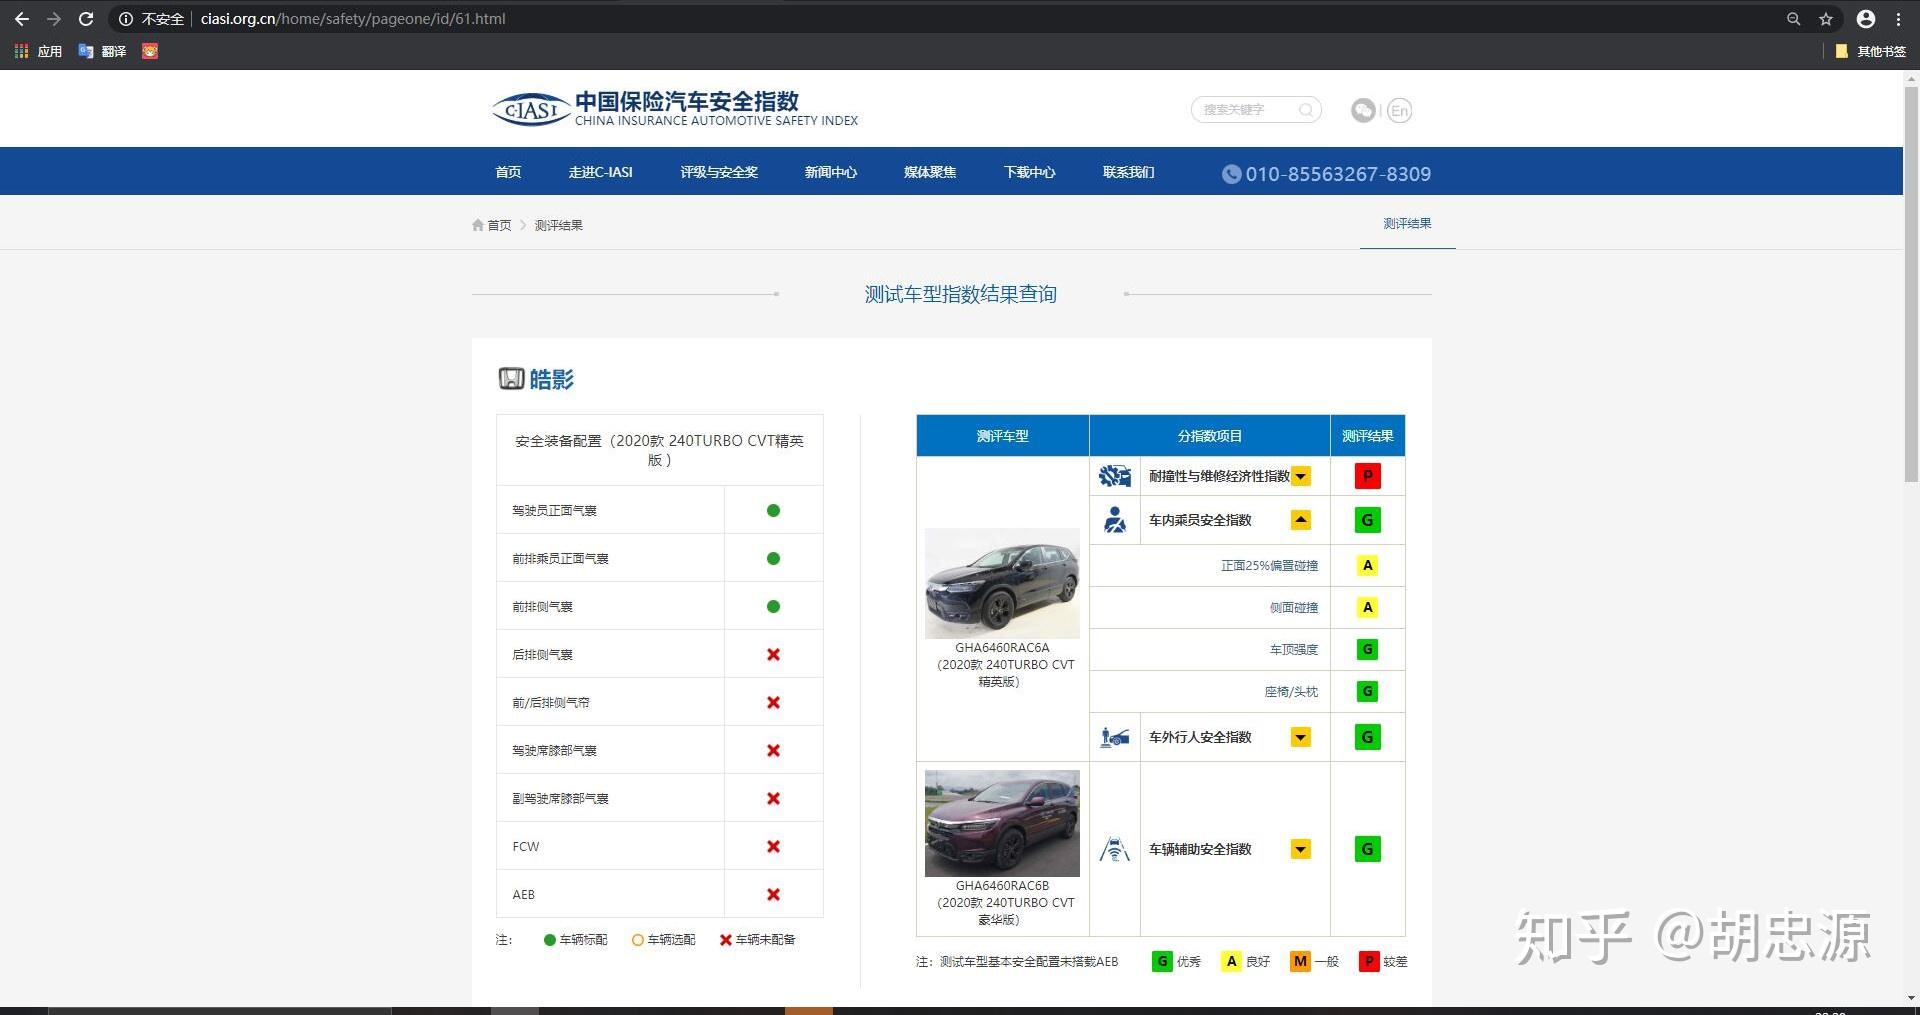The image size is (1920, 1015).
Task: Open the 下载中心 nav item
Action: coord(1030,172)
